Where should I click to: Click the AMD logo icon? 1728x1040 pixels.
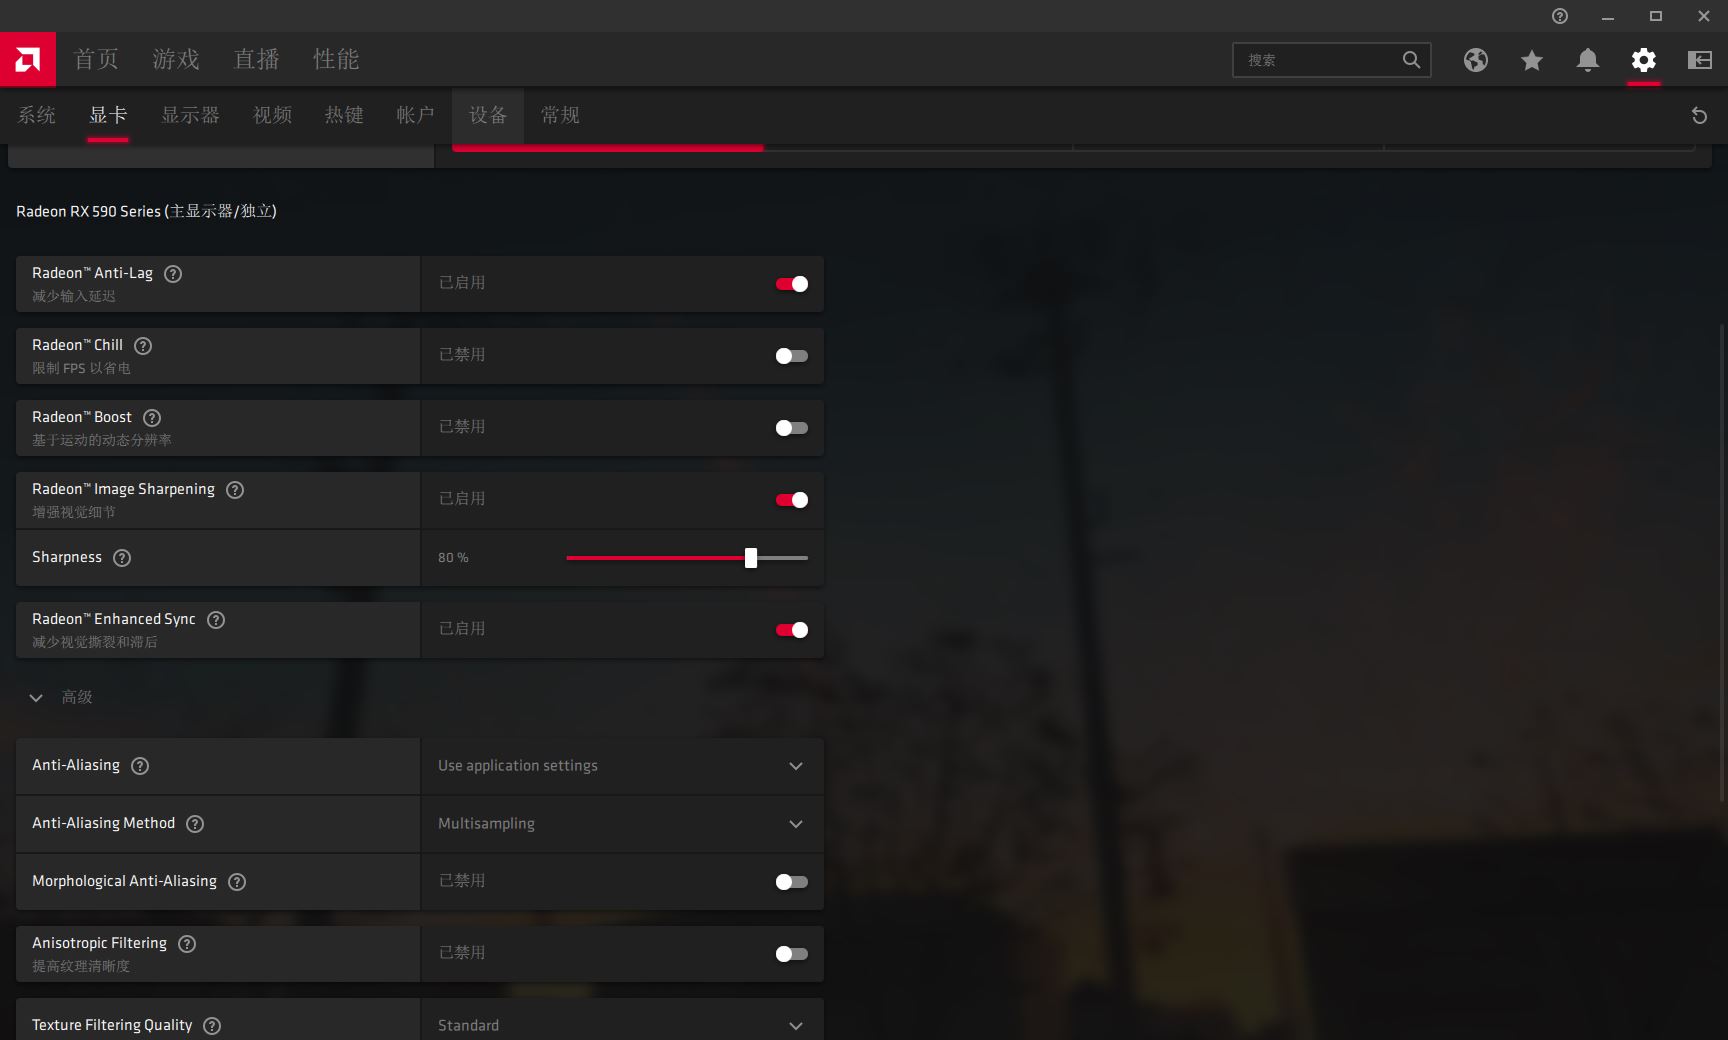28,60
